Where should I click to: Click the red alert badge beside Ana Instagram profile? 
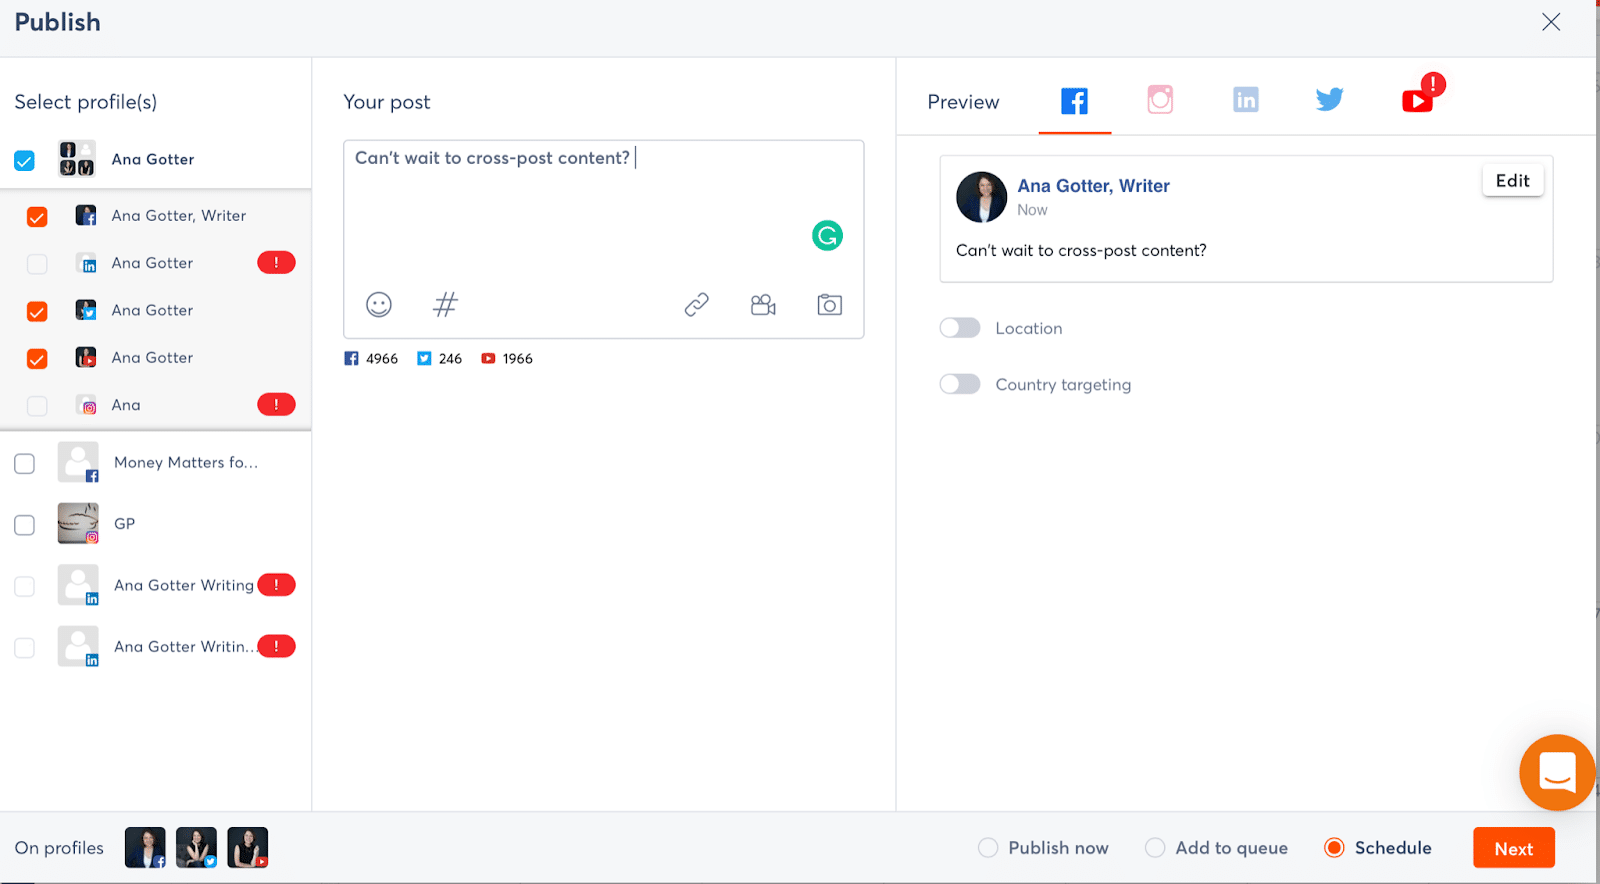pos(276,405)
